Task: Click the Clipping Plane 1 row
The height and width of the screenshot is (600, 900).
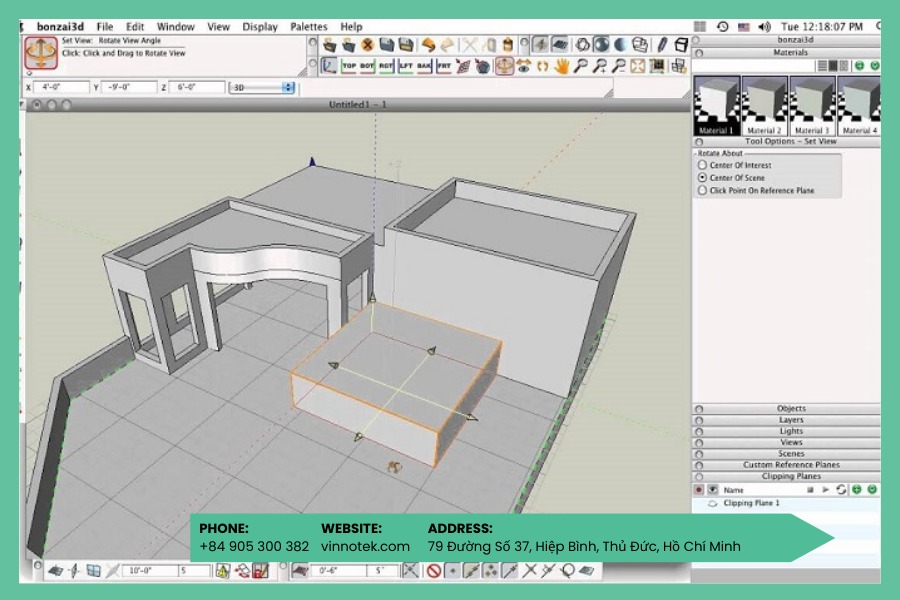Action: [x=786, y=504]
